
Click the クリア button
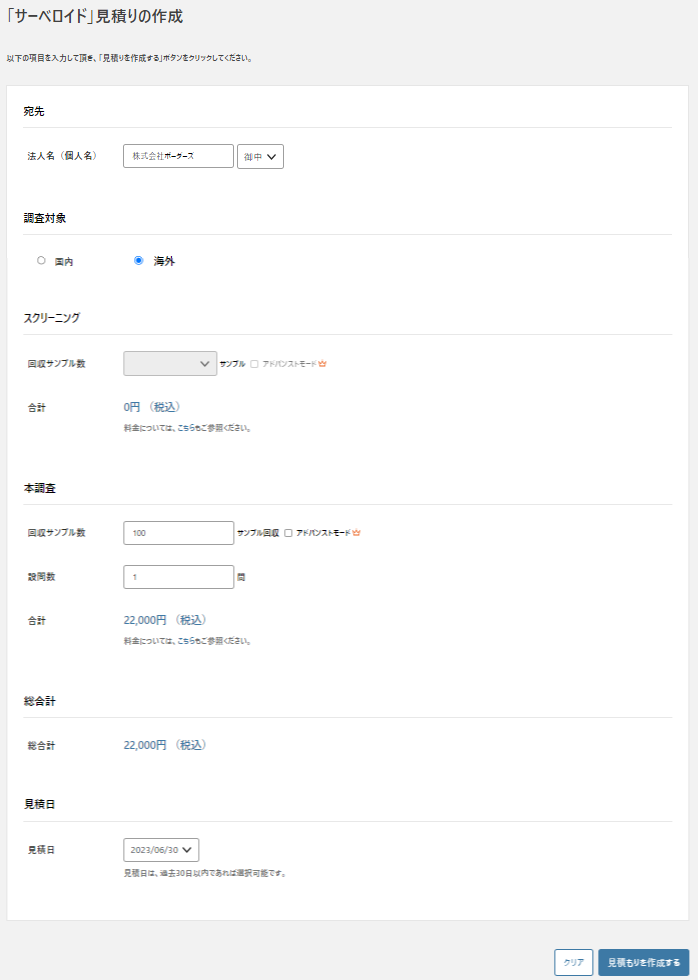click(574, 962)
